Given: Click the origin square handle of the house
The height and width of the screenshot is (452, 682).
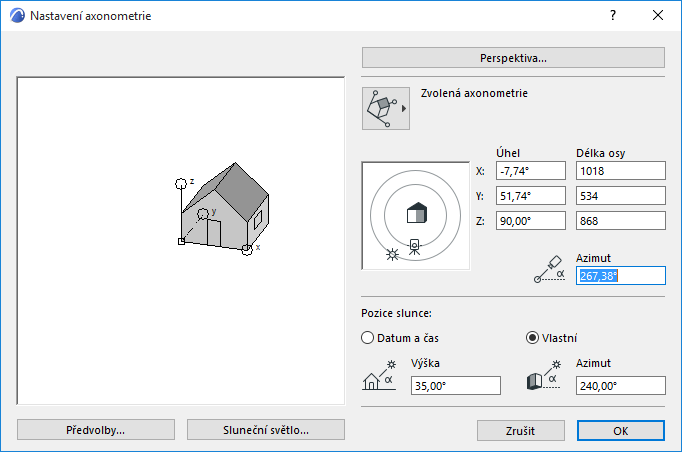Looking at the screenshot, I should pyautogui.click(x=181, y=241).
